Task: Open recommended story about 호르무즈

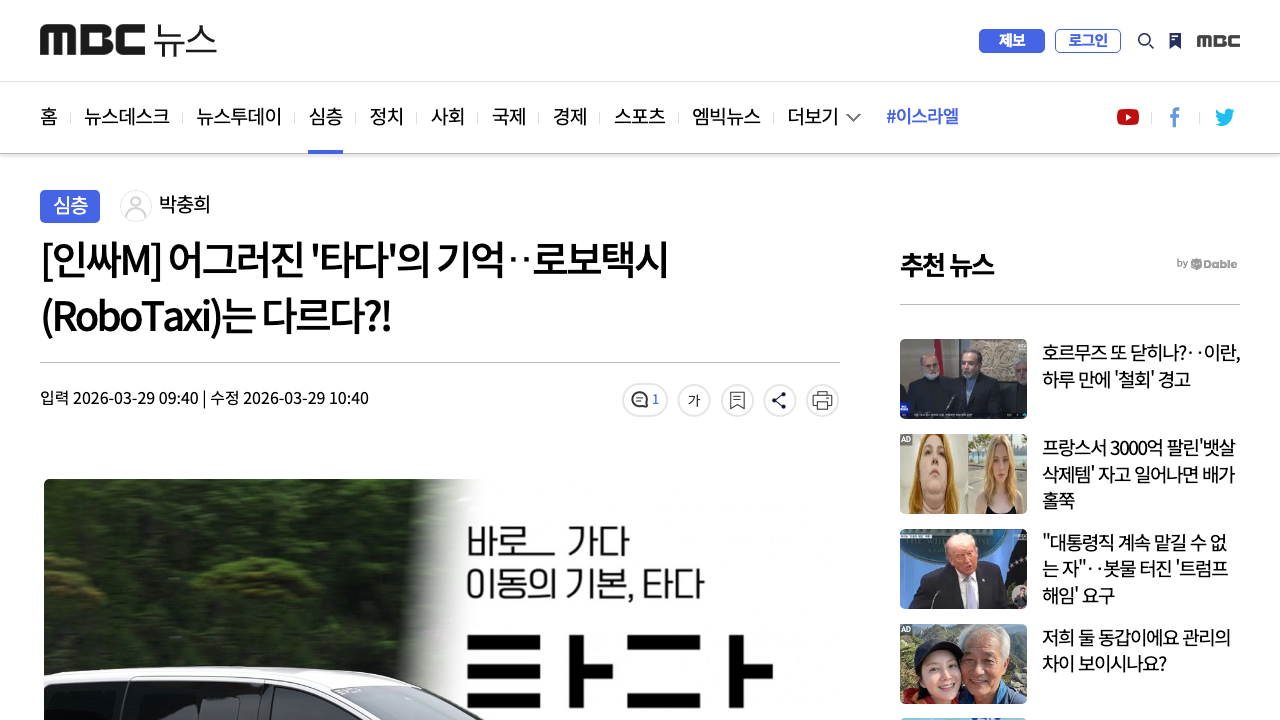Action: click(1141, 366)
